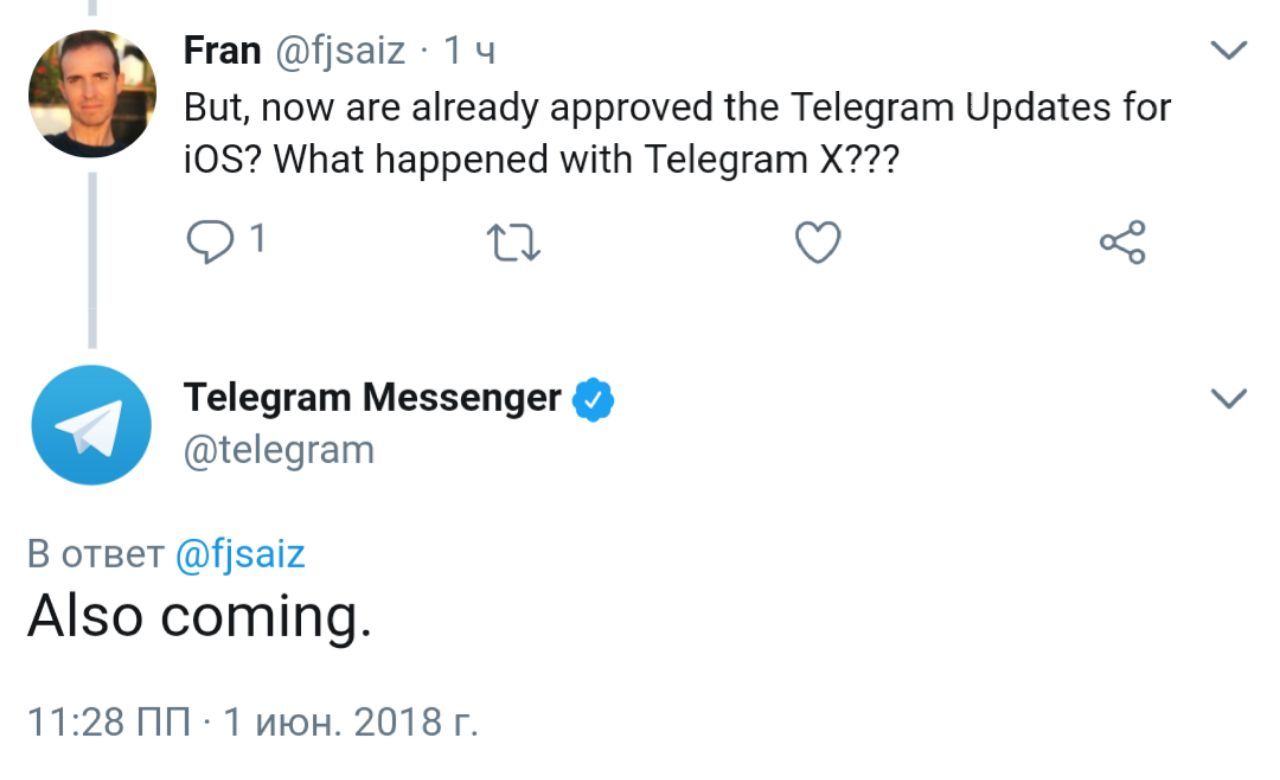Click the "Also coming." reply text
This screenshot has height=780, width=1280.
point(199,616)
